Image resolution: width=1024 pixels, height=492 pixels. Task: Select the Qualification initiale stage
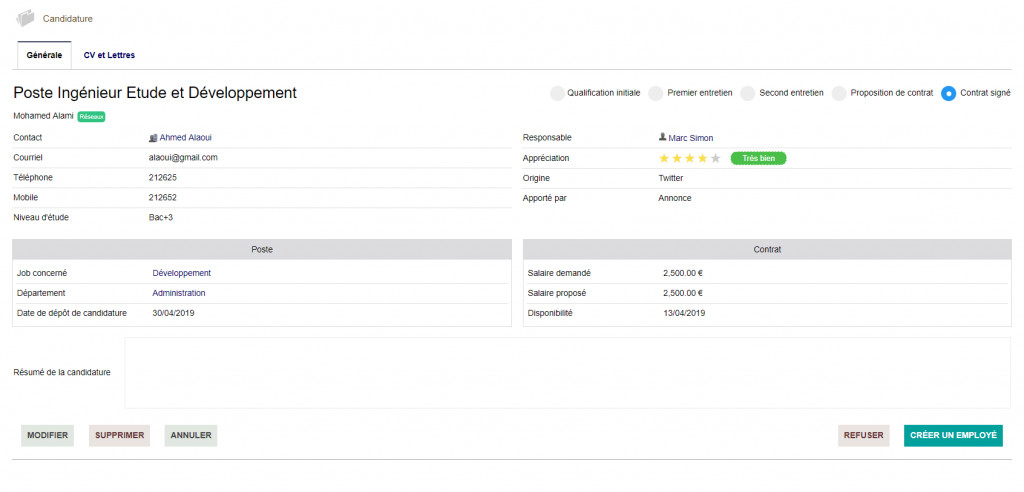tap(557, 93)
